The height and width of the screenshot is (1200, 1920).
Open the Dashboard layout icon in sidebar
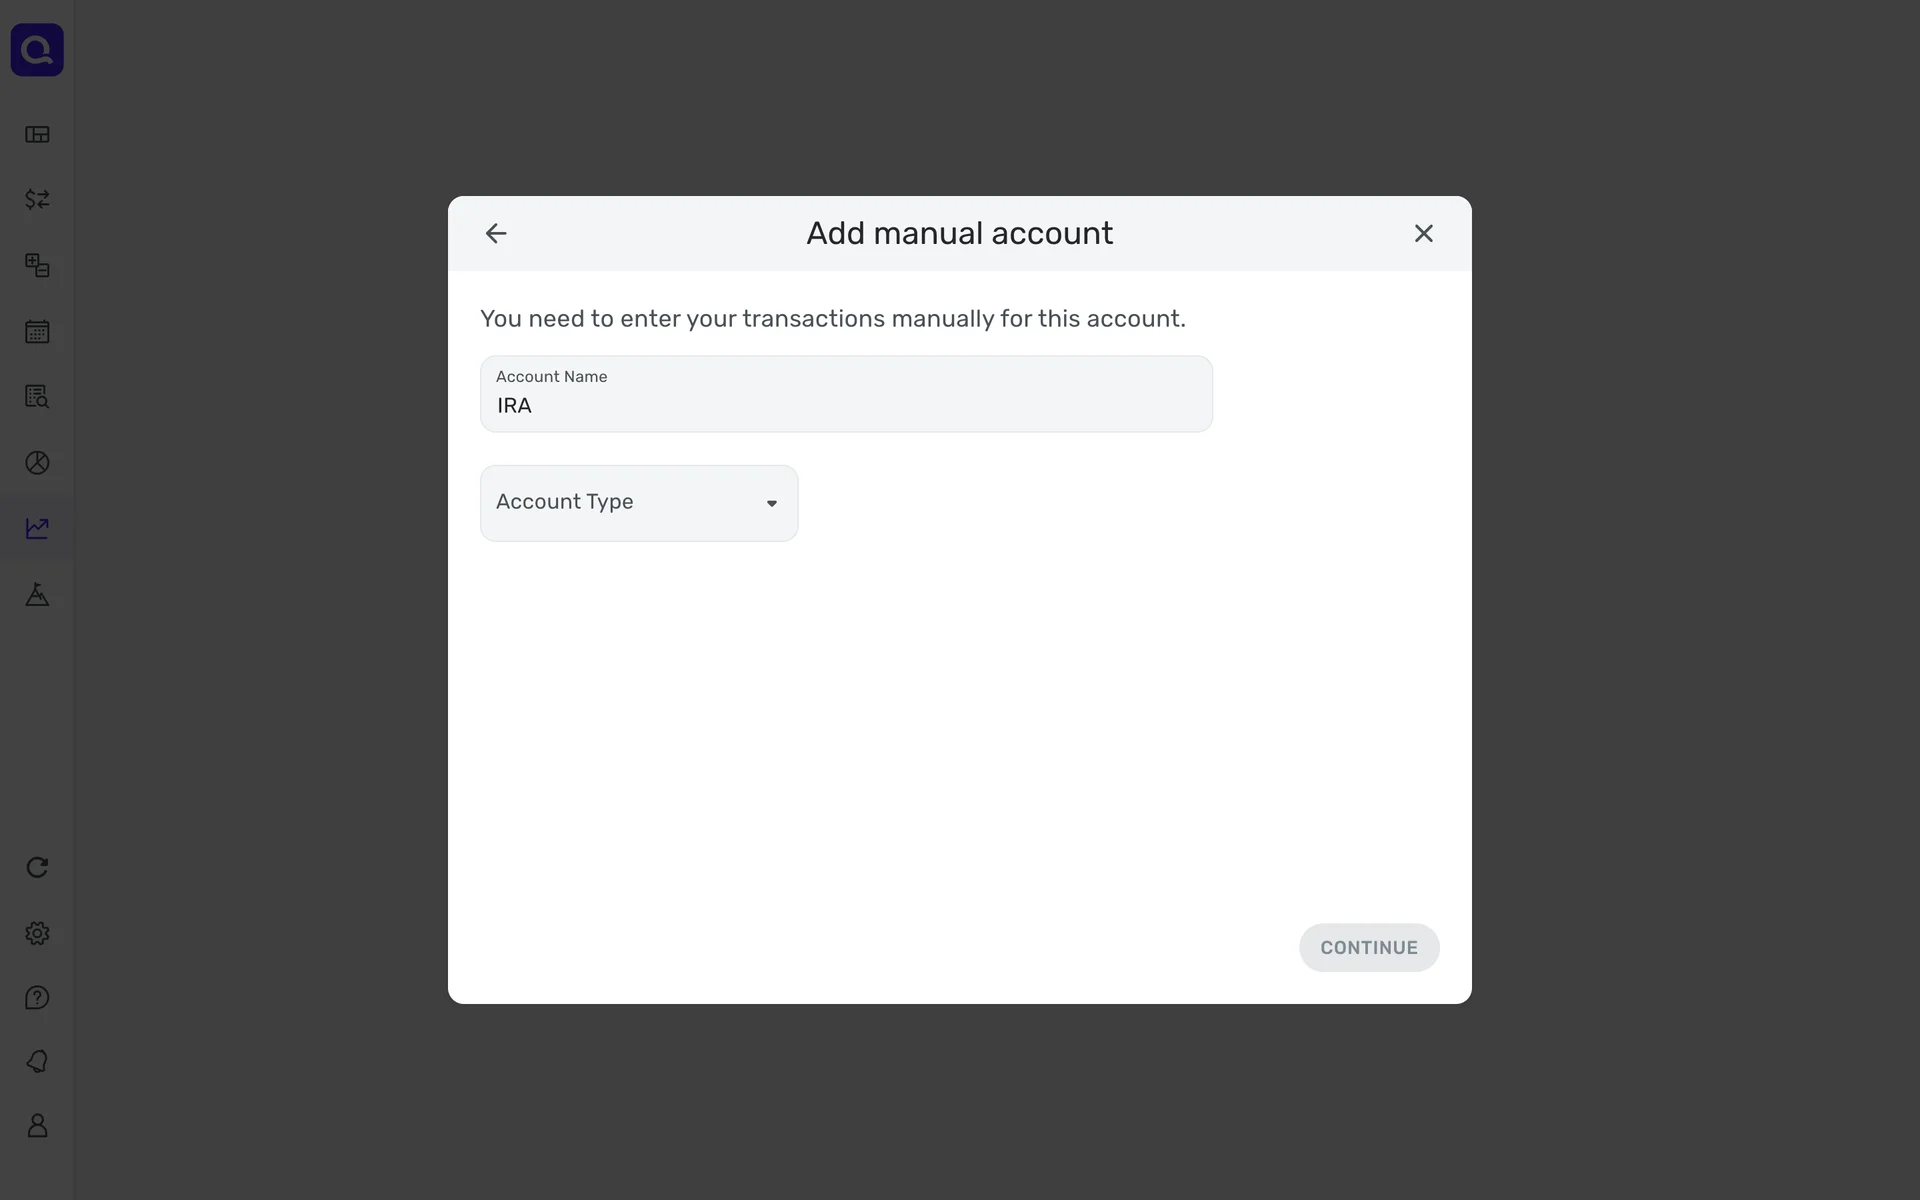point(37,135)
